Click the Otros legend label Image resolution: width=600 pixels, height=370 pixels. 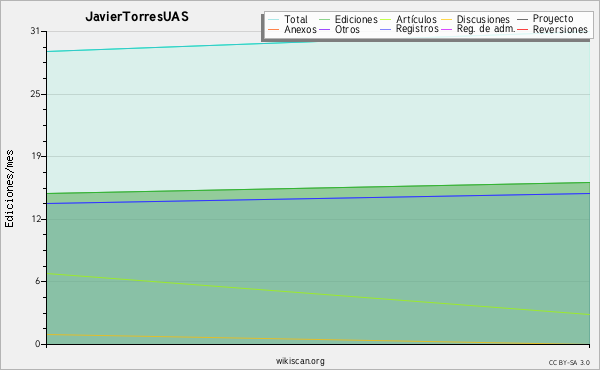(x=347, y=29)
